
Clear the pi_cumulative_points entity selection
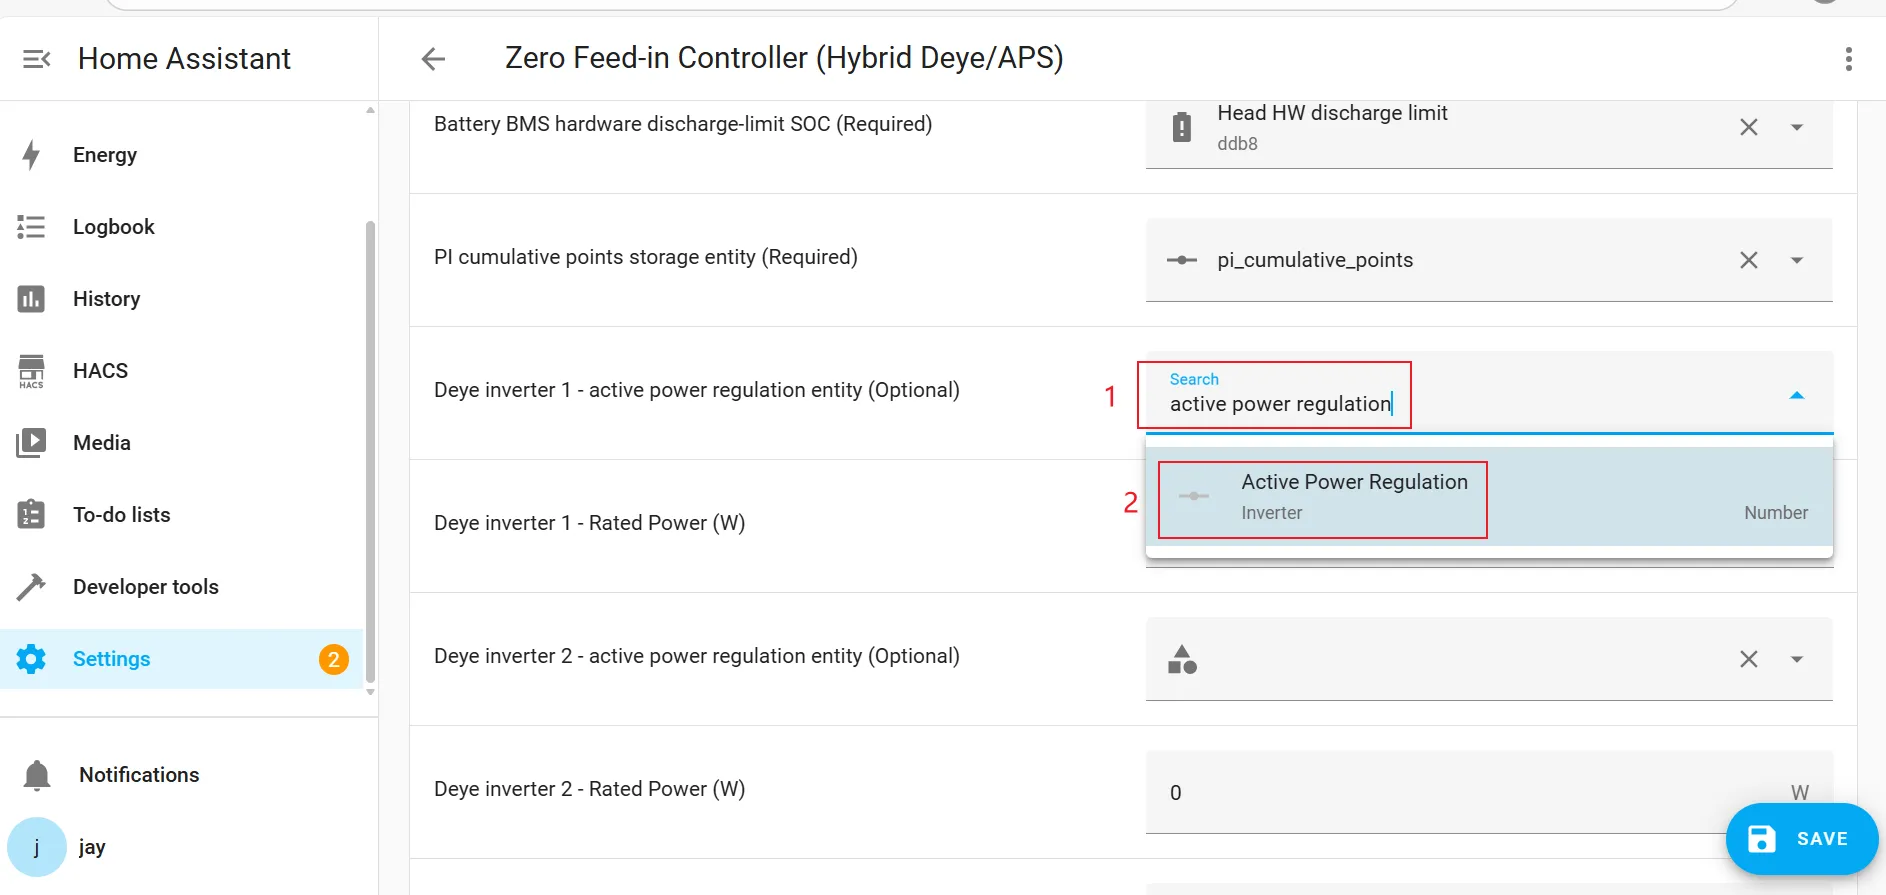(1748, 260)
